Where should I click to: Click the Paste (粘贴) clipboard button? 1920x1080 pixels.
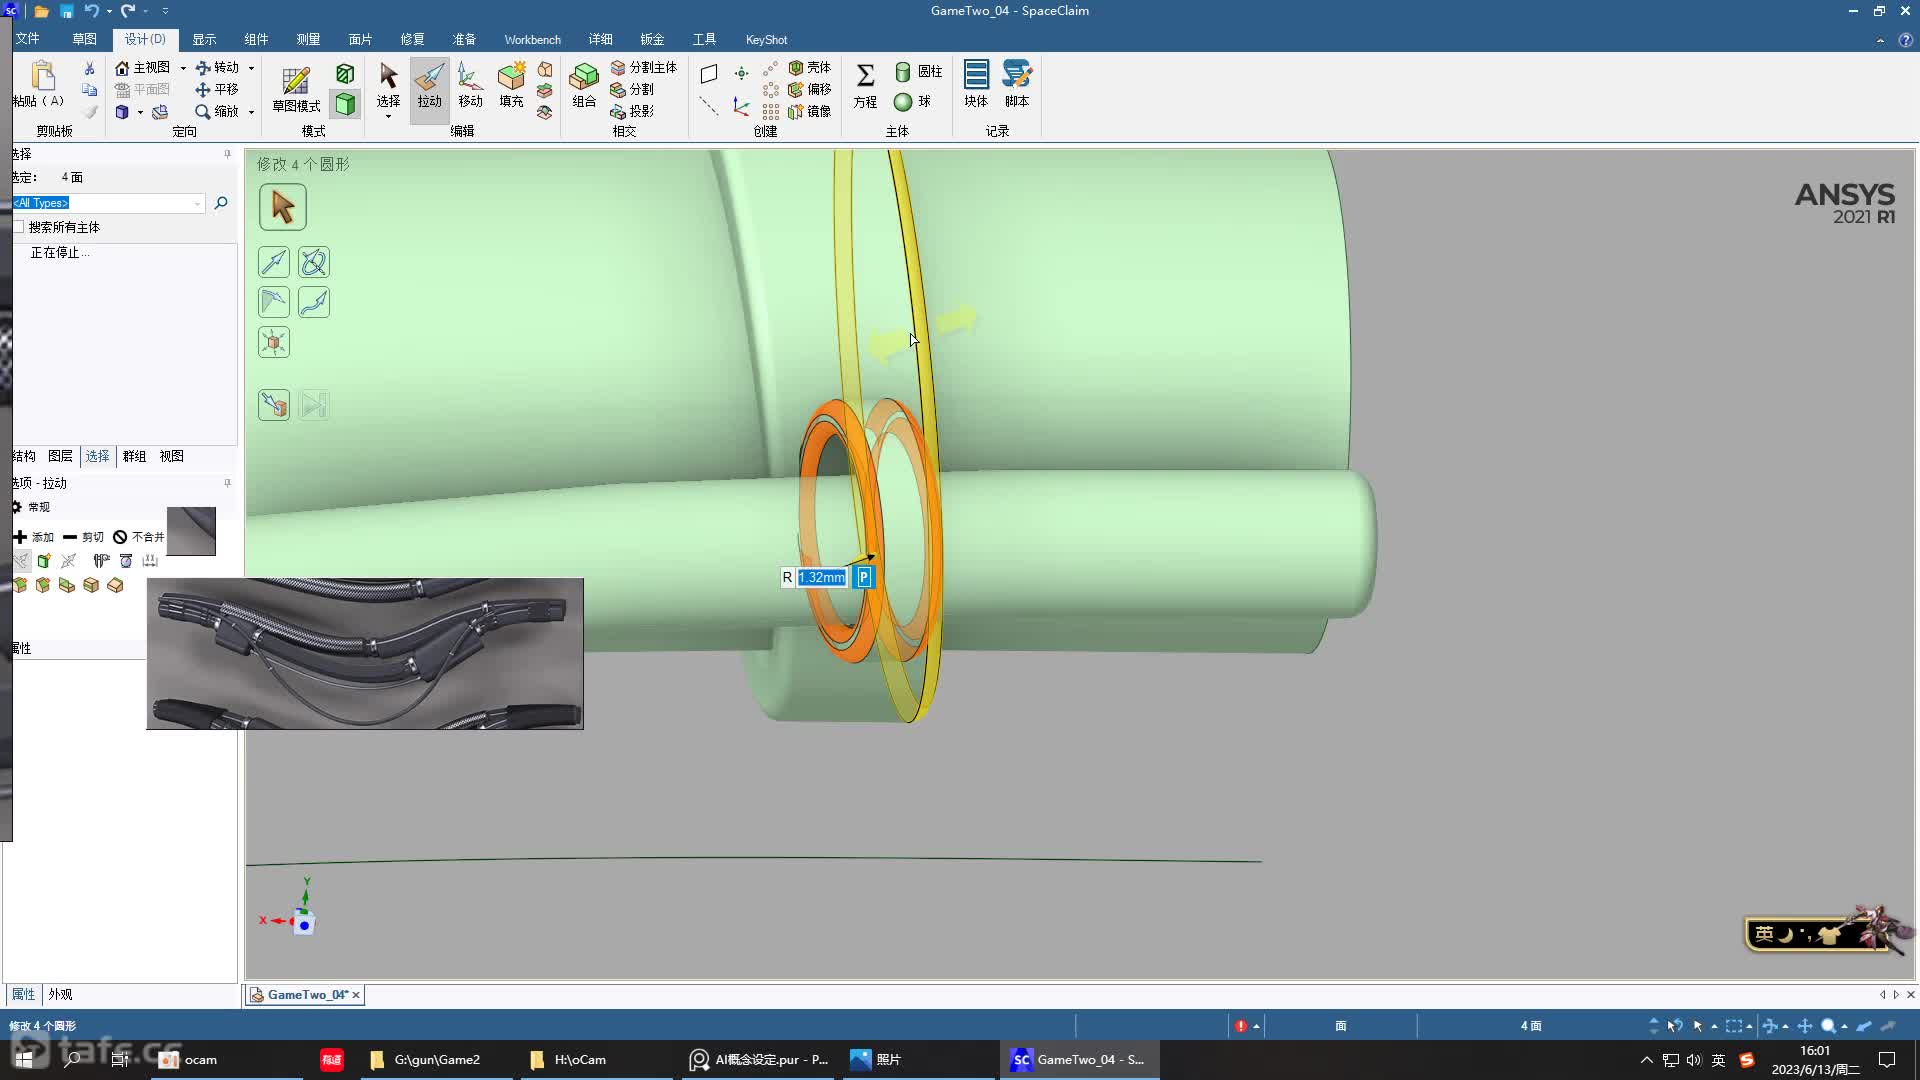tap(41, 84)
